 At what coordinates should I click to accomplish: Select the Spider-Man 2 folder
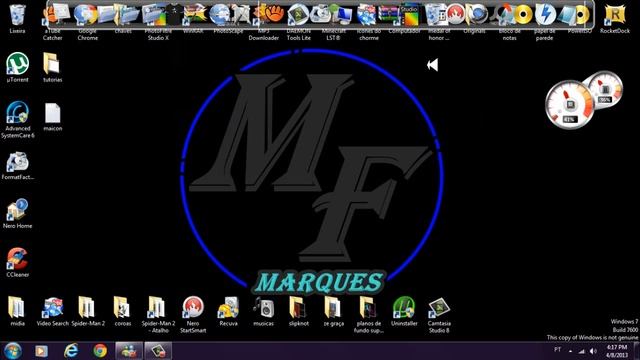pos(88,311)
